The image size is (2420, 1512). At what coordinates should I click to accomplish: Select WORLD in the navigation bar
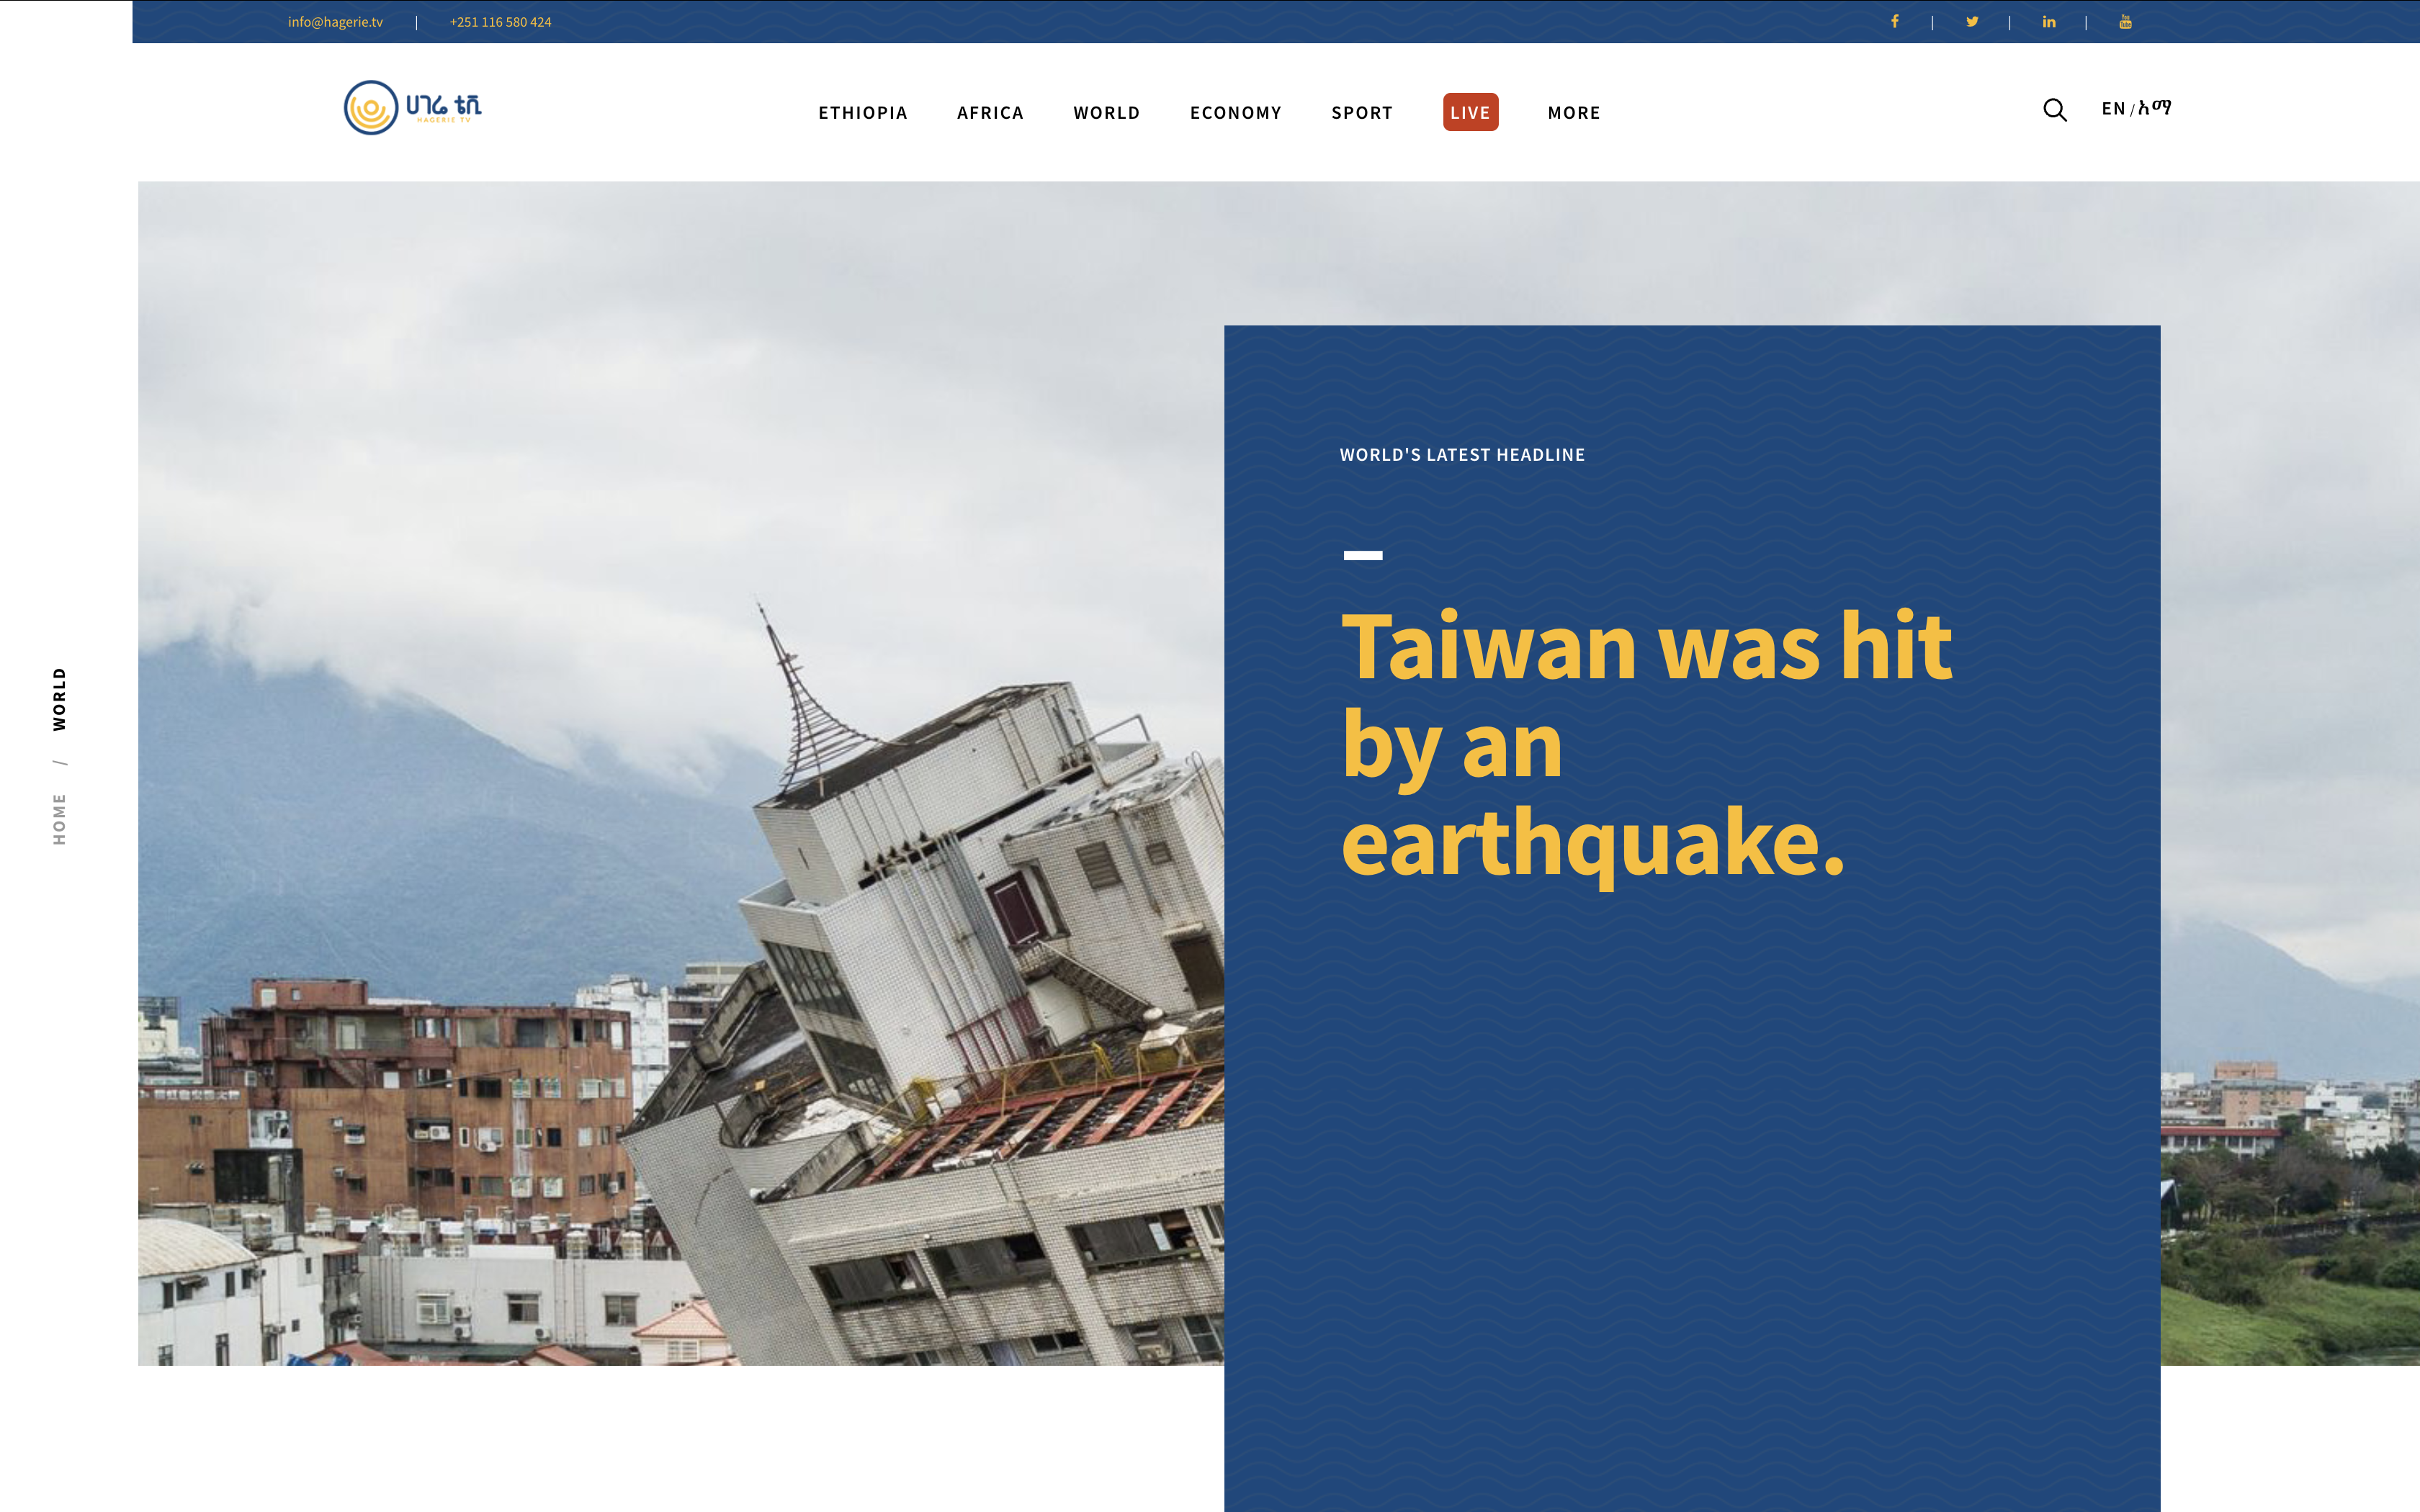point(1106,113)
